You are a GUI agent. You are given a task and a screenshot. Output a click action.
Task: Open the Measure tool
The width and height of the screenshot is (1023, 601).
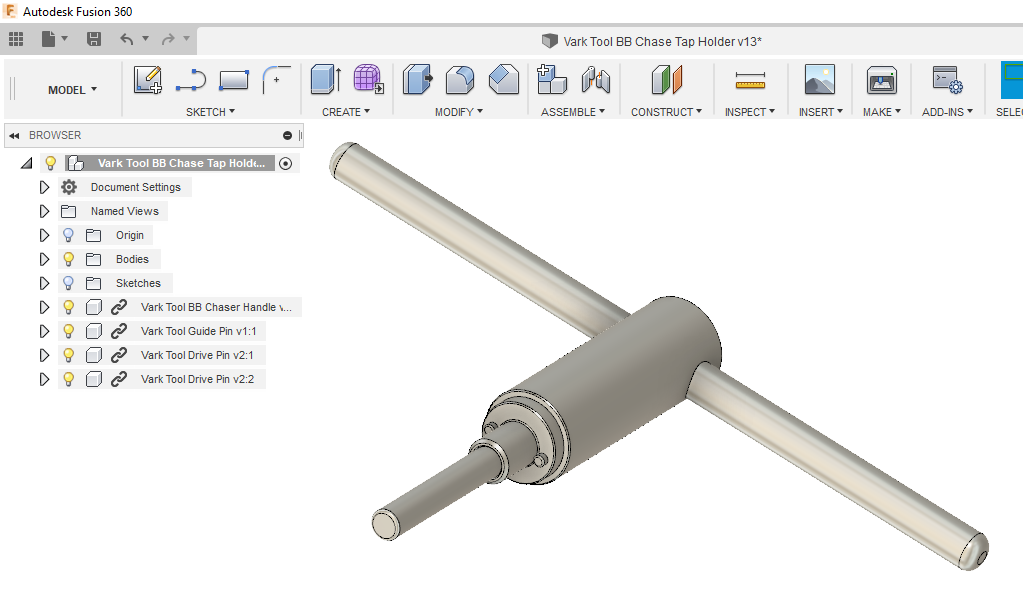(x=749, y=80)
